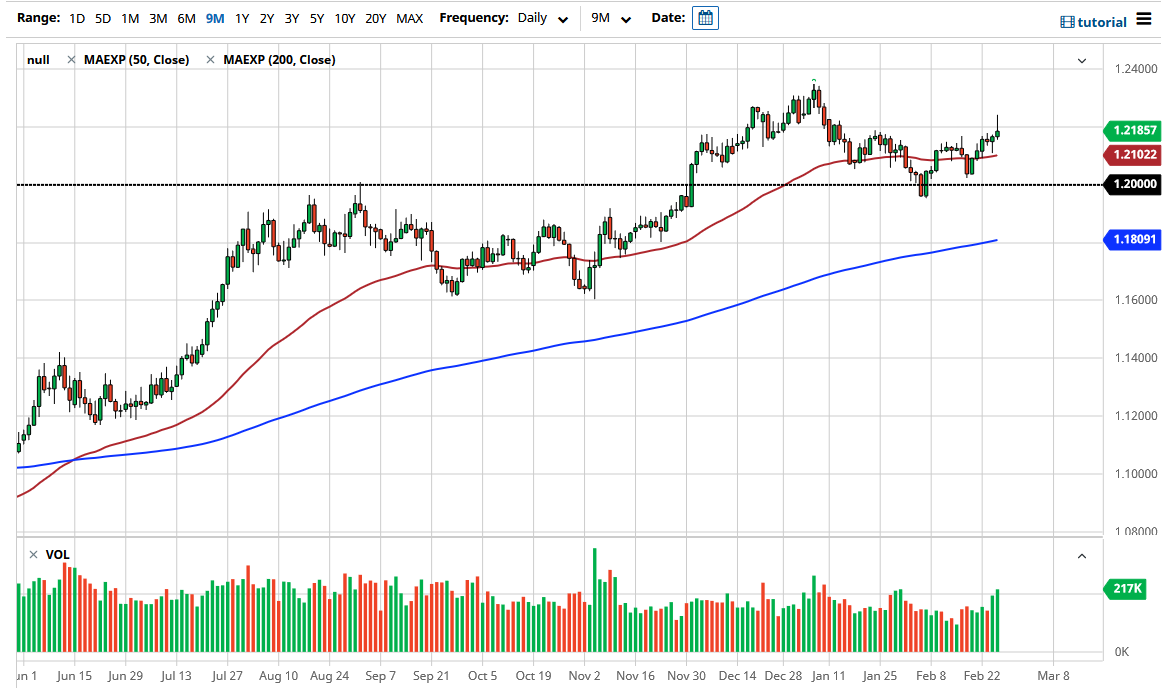Click the Feb 22 date label
Screen dimensions: 1163x692
(982, 676)
